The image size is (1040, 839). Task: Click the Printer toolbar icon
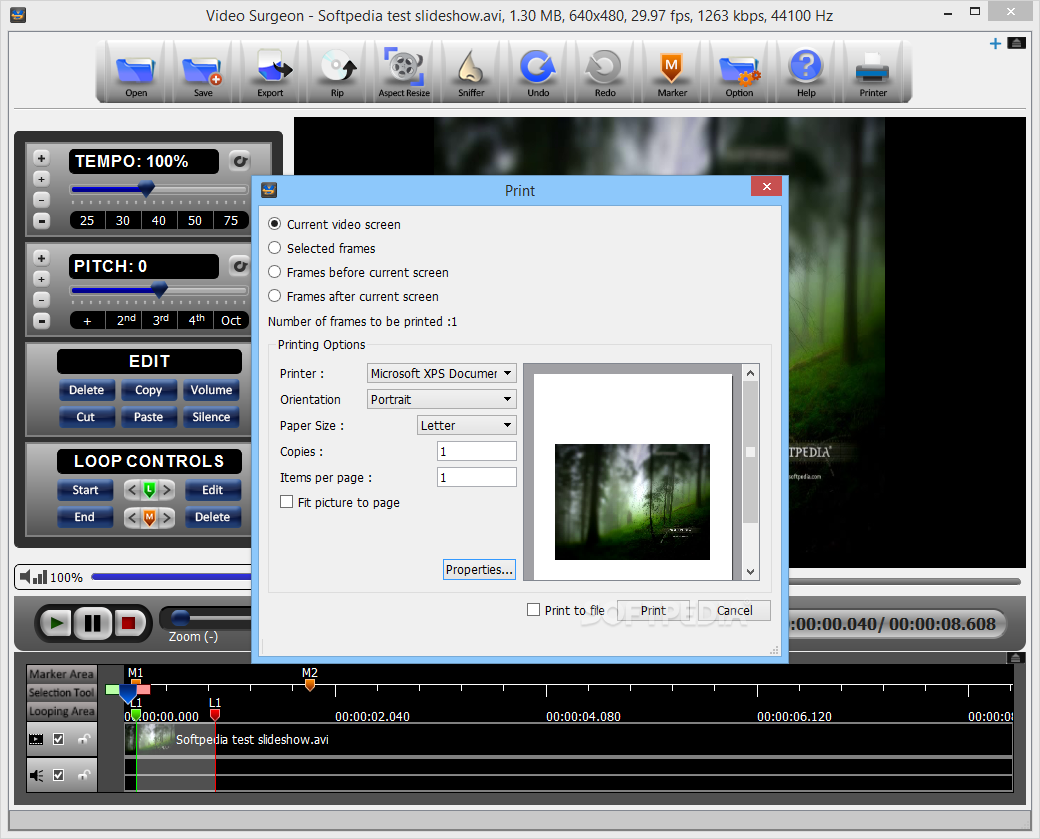873,73
